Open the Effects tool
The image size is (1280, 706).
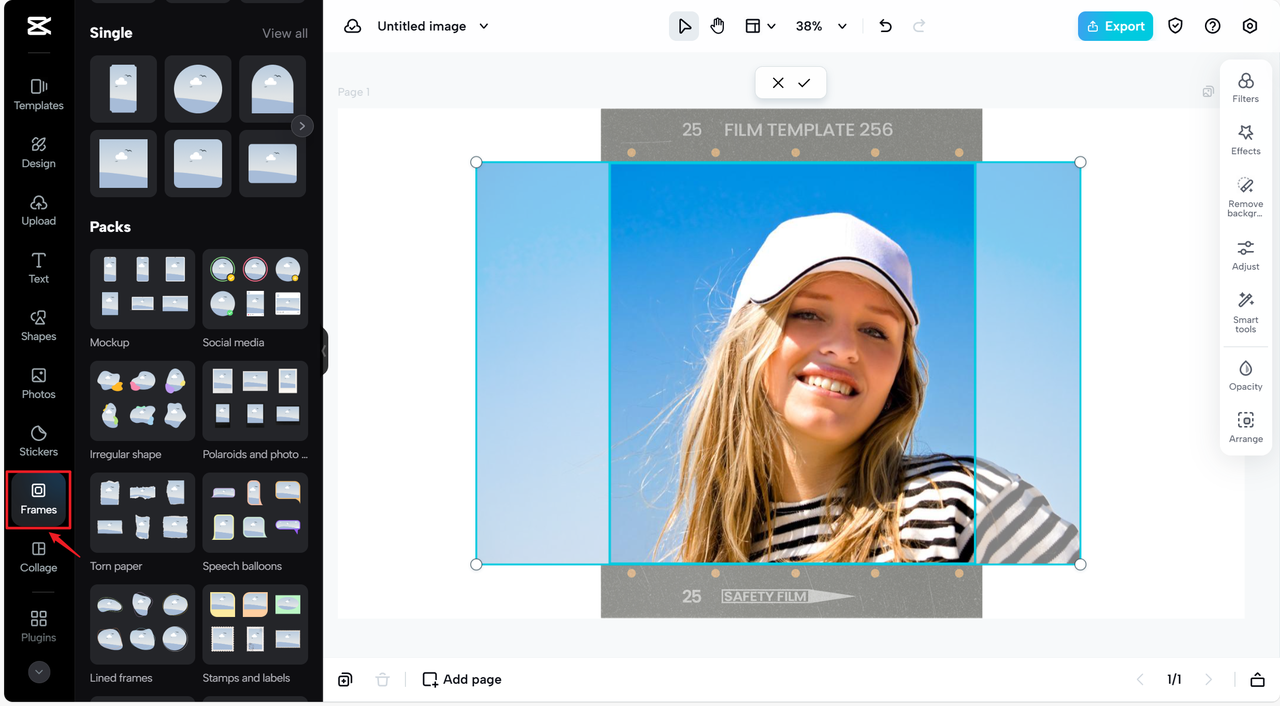(1246, 140)
